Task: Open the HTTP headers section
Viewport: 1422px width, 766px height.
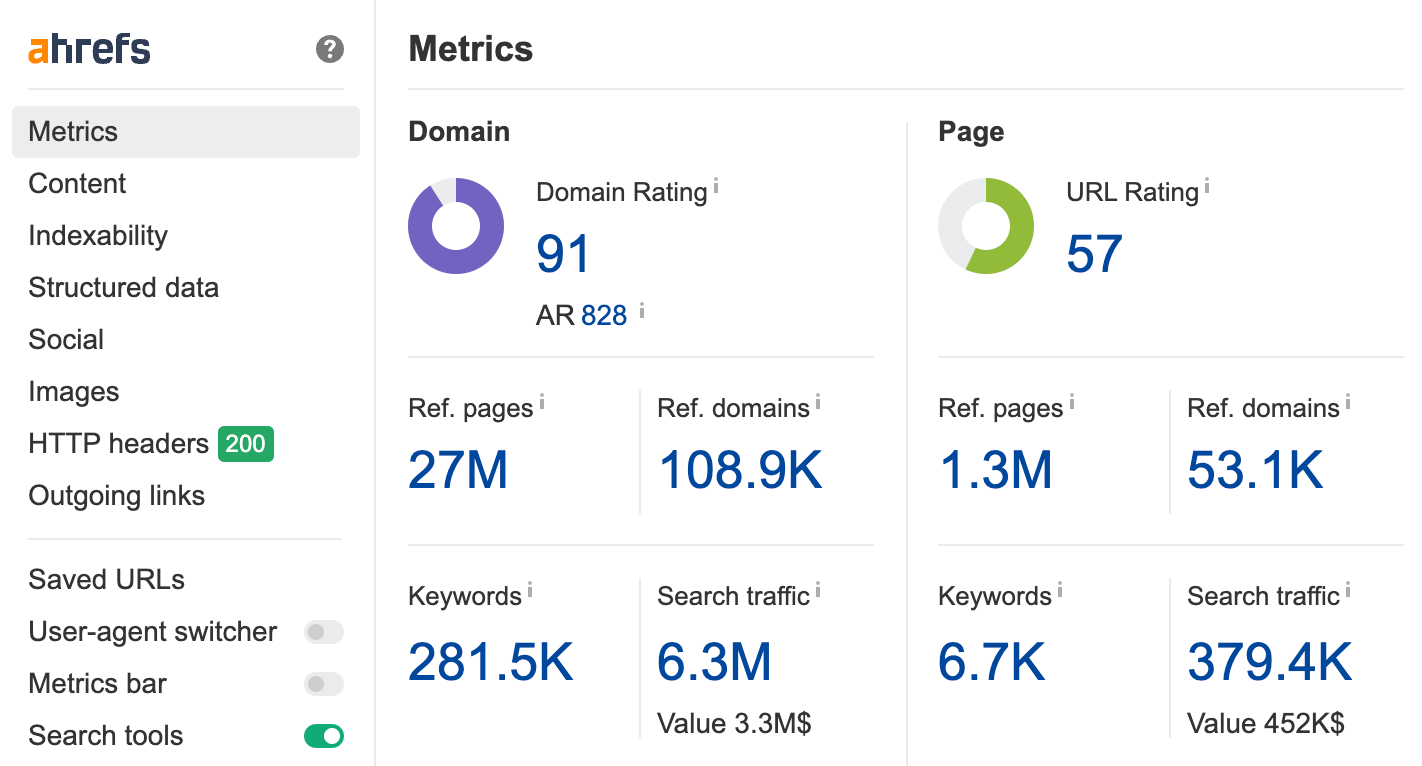Action: 118,444
